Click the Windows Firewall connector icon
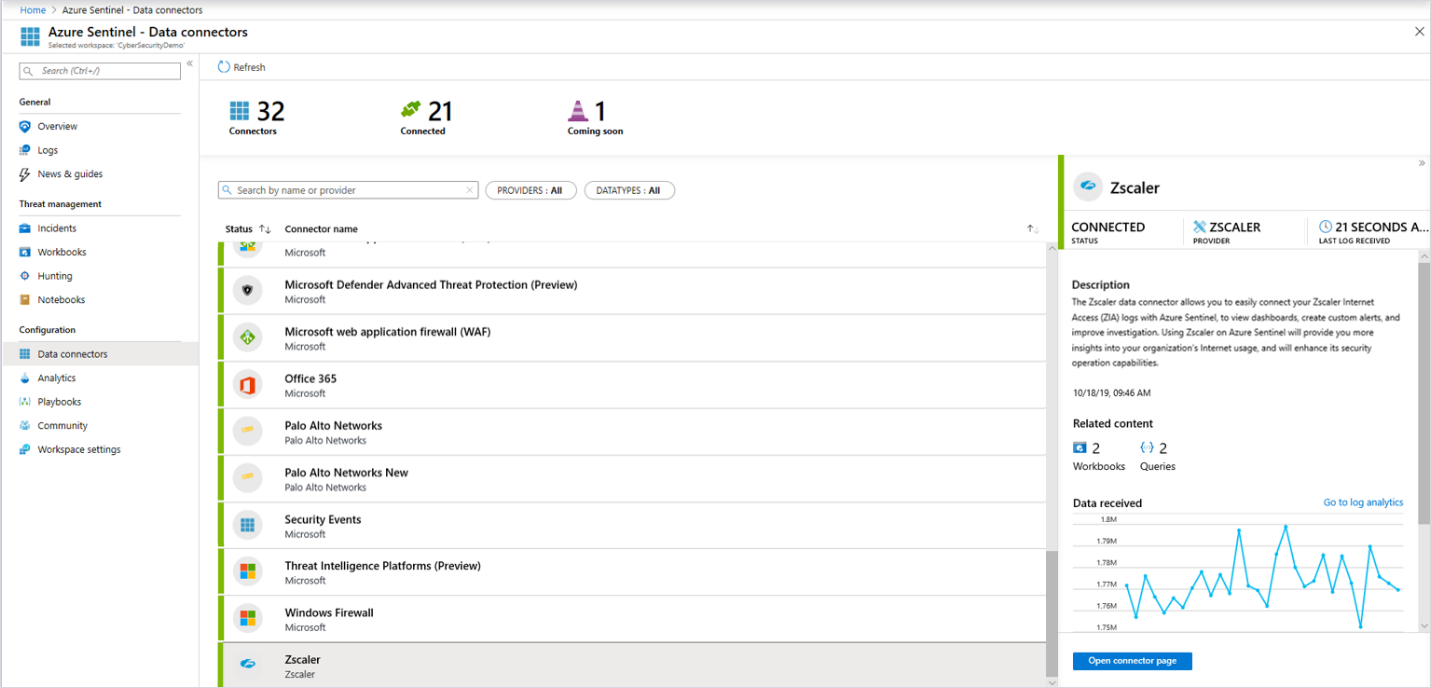Image resolution: width=1431 pixels, height=688 pixels. pos(247,618)
